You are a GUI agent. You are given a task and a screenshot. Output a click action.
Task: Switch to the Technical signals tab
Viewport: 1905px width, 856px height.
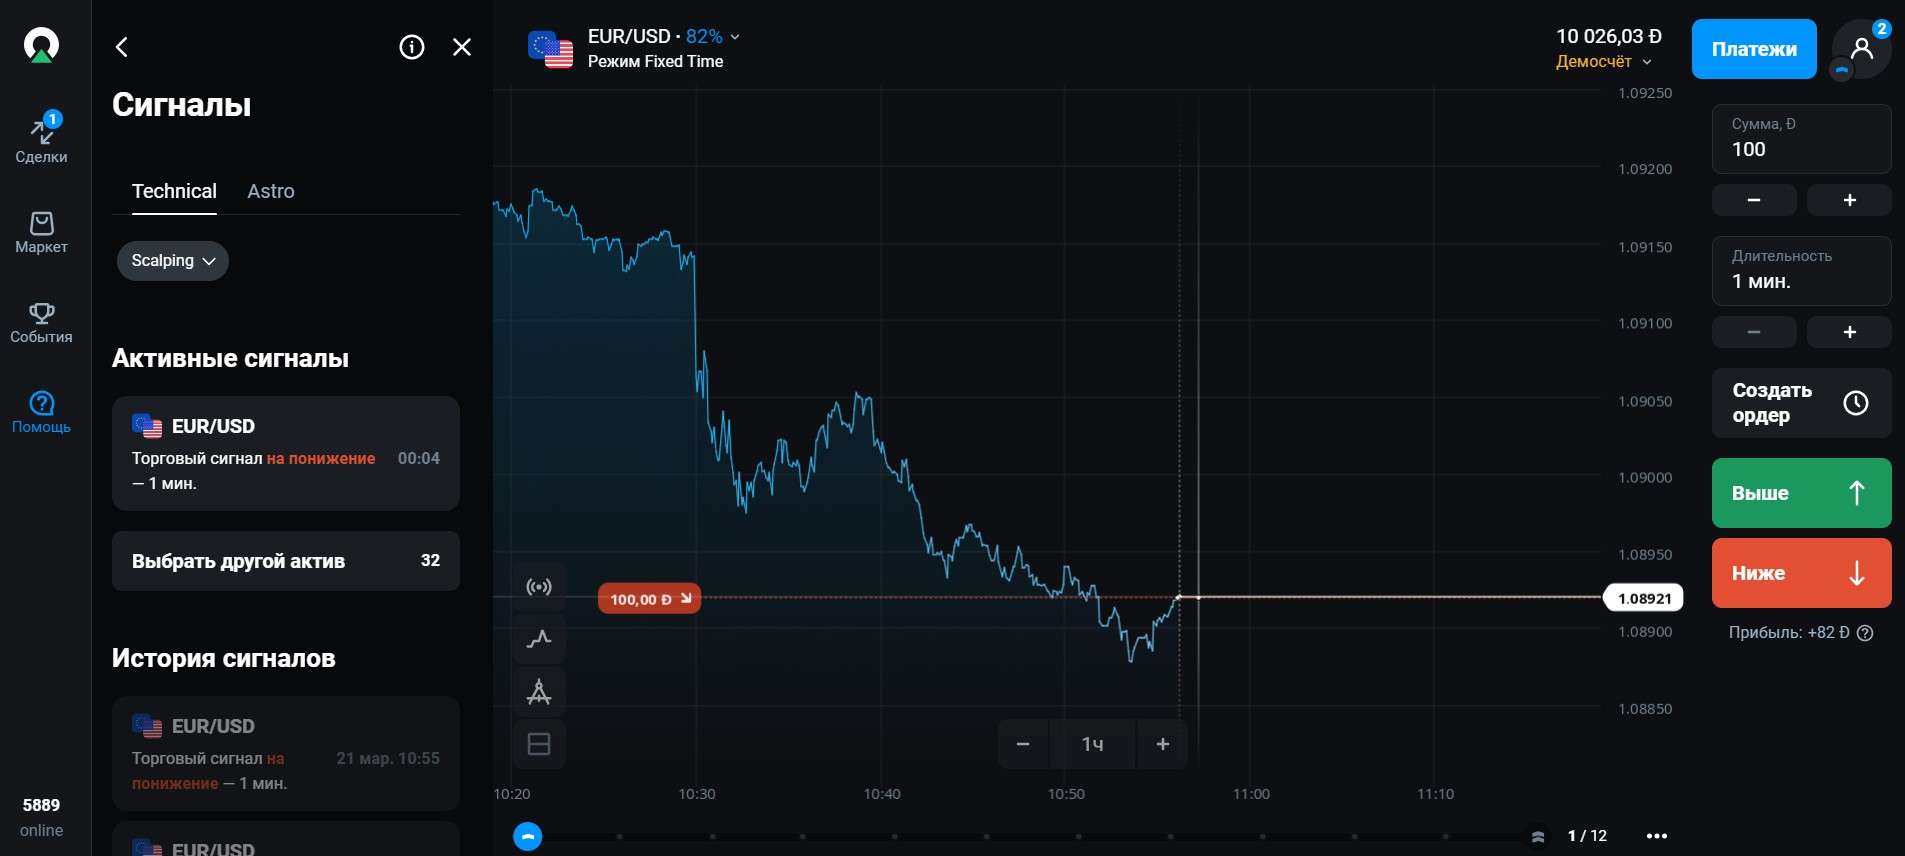[174, 191]
